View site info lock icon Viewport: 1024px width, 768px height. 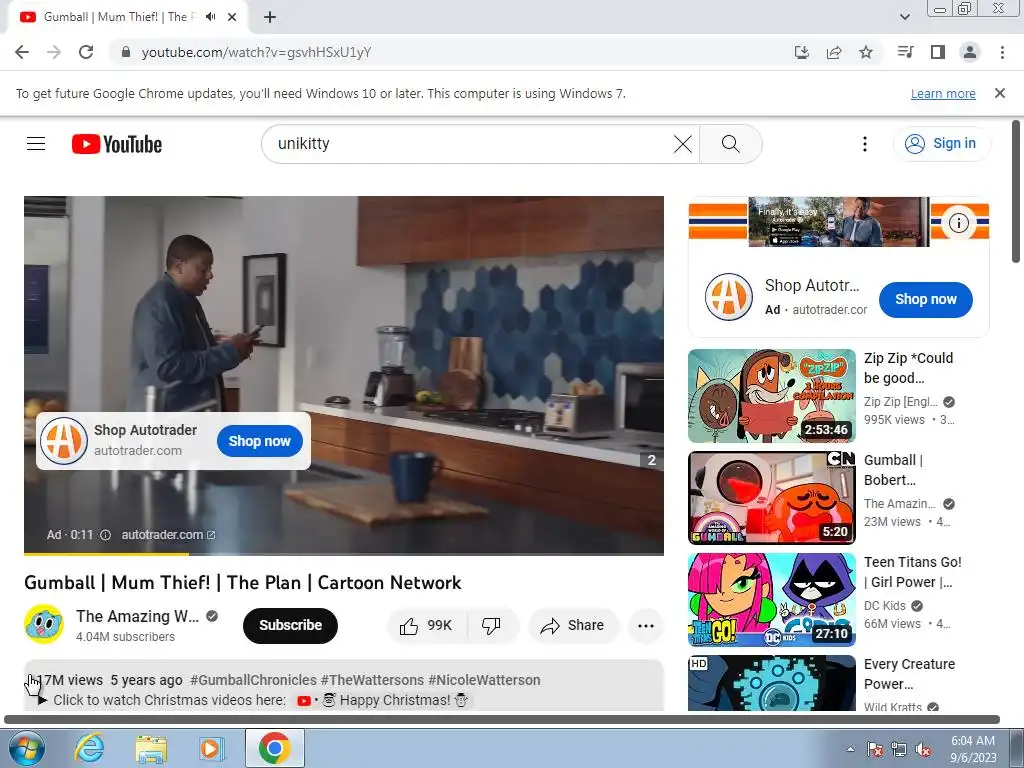point(126,52)
